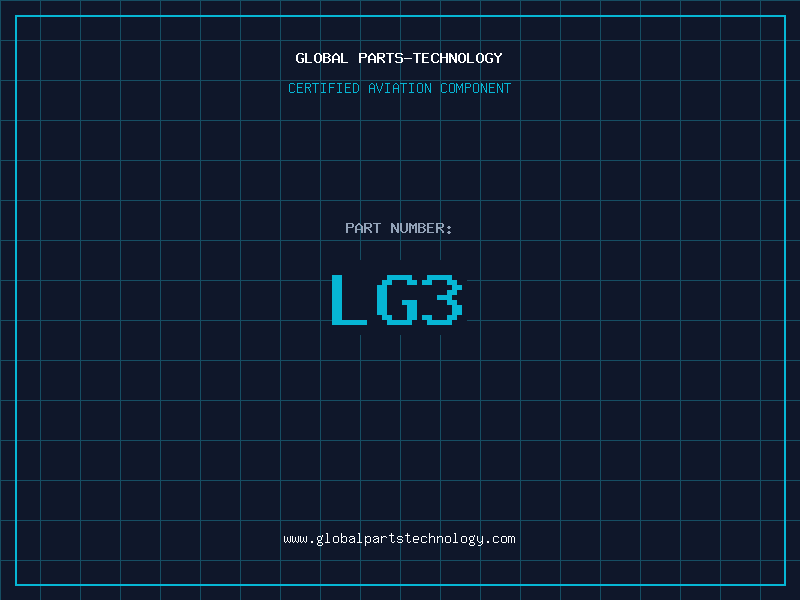800x600 pixels.
Task: Click the large digit 3
Action: 441,299
